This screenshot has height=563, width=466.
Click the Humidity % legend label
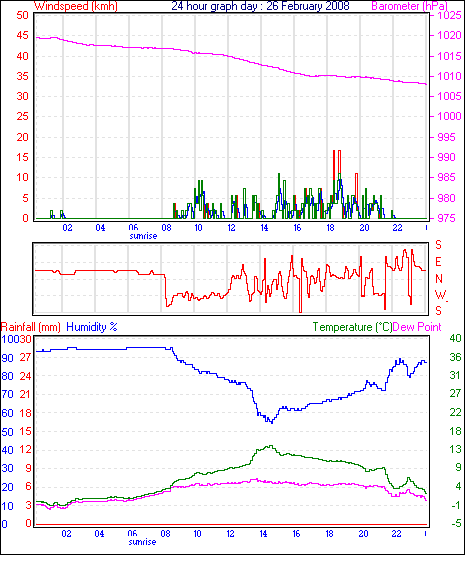pyautogui.click(x=92, y=327)
